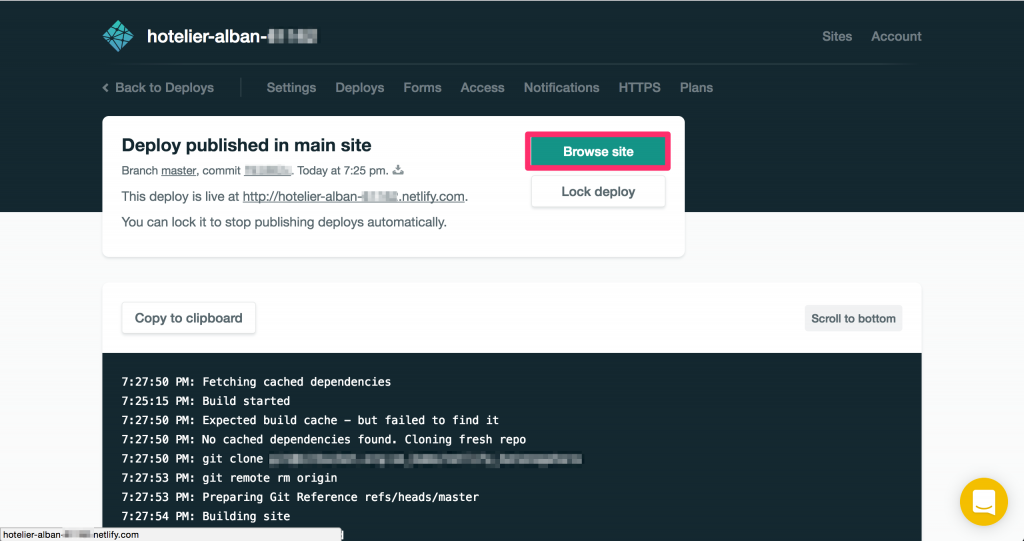Open the Forms tab
Image resolution: width=1024 pixels, height=541 pixels.
423,88
